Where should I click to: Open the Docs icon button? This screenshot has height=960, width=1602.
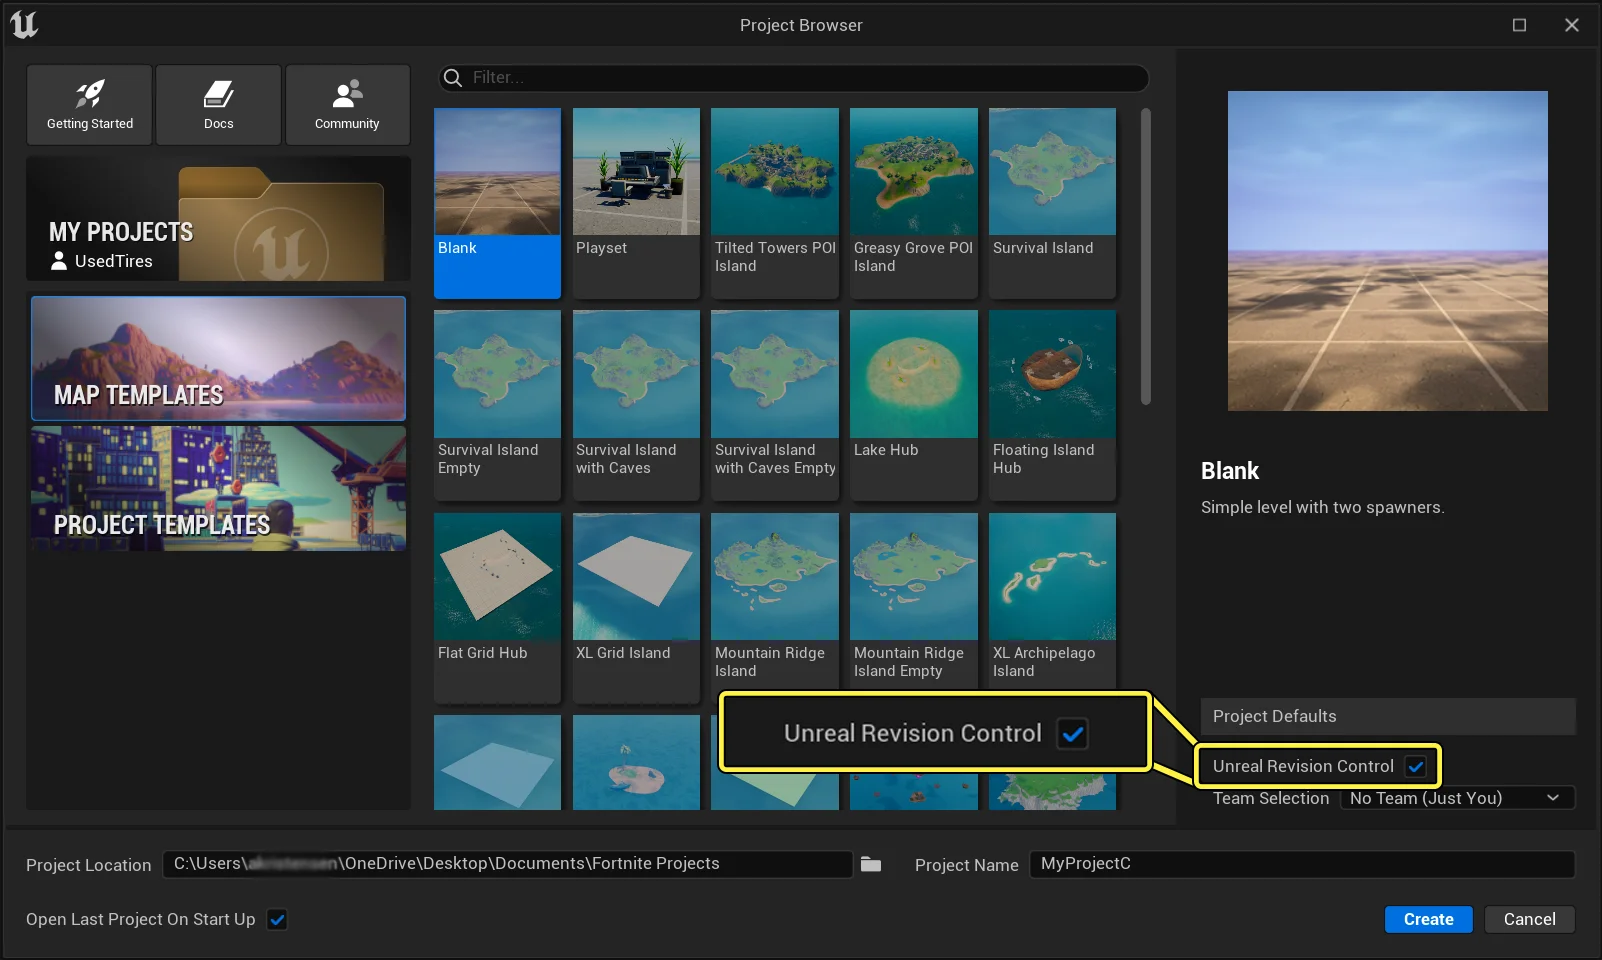[218, 105]
